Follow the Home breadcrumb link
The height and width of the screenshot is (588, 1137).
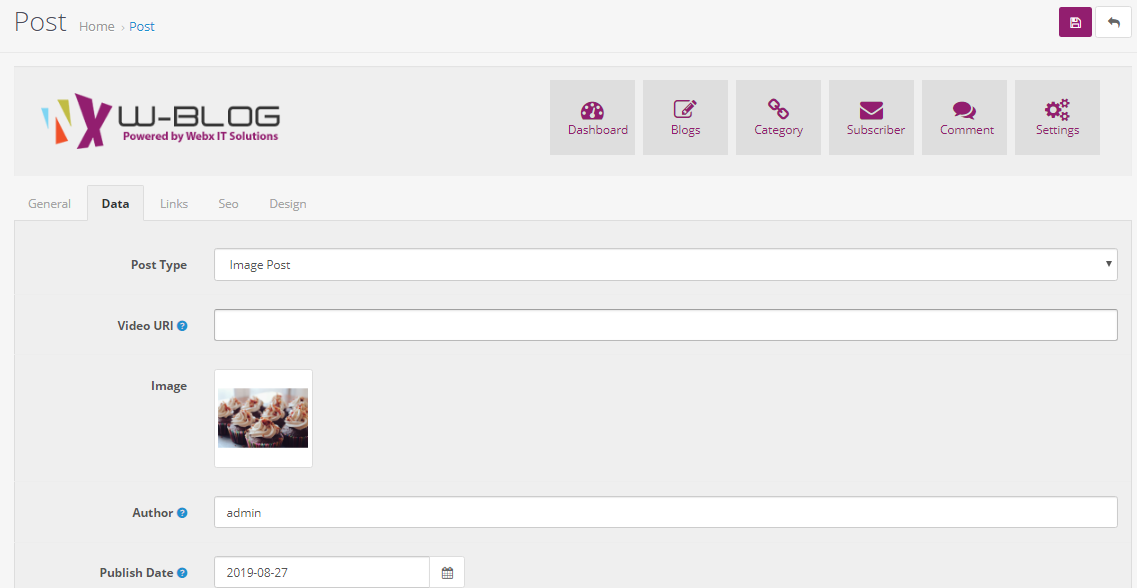point(96,27)
